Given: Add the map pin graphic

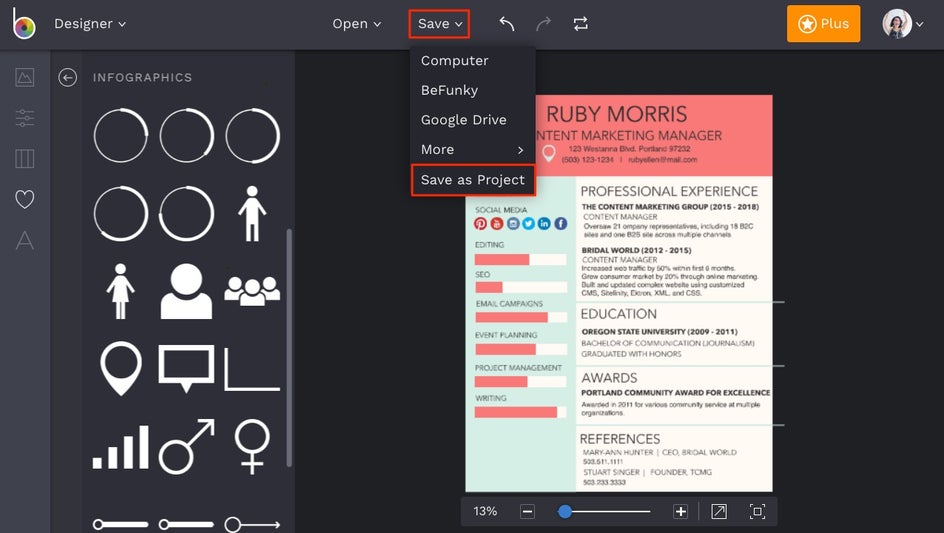Looking at the screenshot, I should click(120, 368).
